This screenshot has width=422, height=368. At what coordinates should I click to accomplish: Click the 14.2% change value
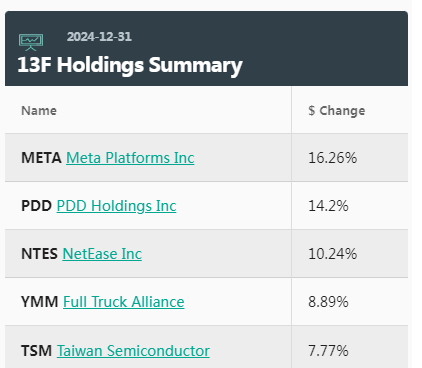tap(328, 206)
